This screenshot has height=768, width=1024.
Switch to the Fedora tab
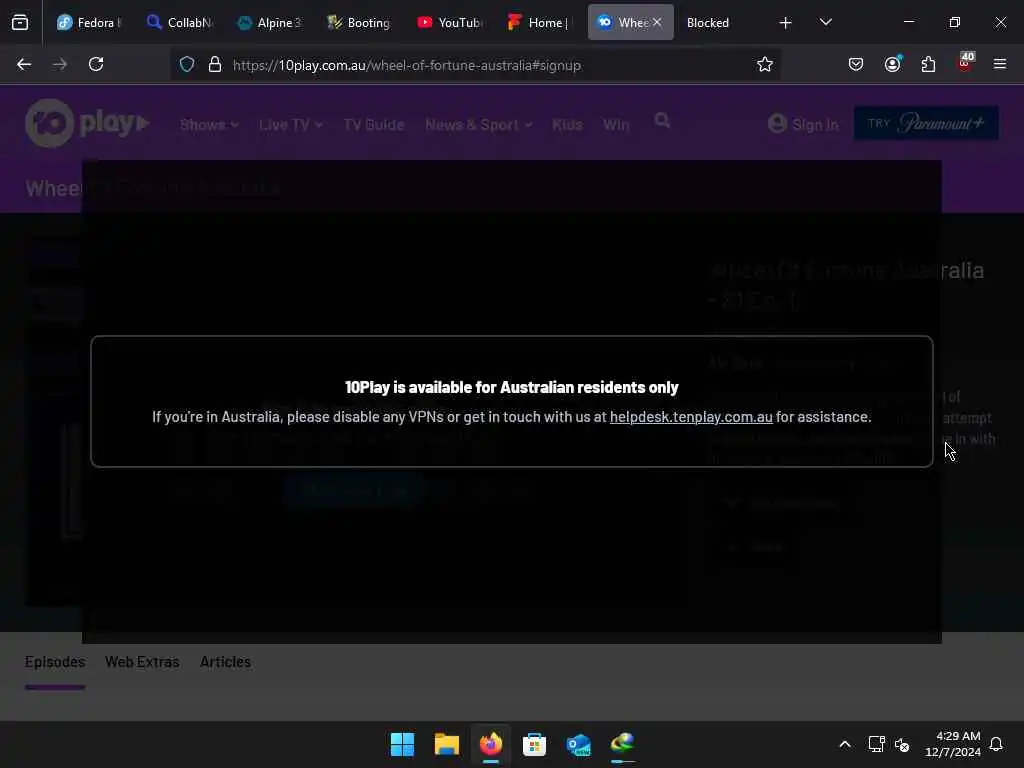point(88,22)
